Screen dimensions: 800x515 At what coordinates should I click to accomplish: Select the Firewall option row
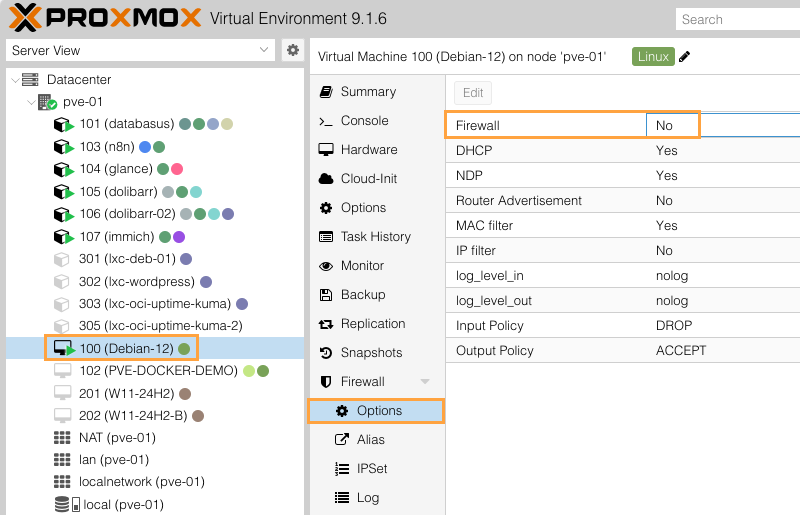(x=623, y=126)
